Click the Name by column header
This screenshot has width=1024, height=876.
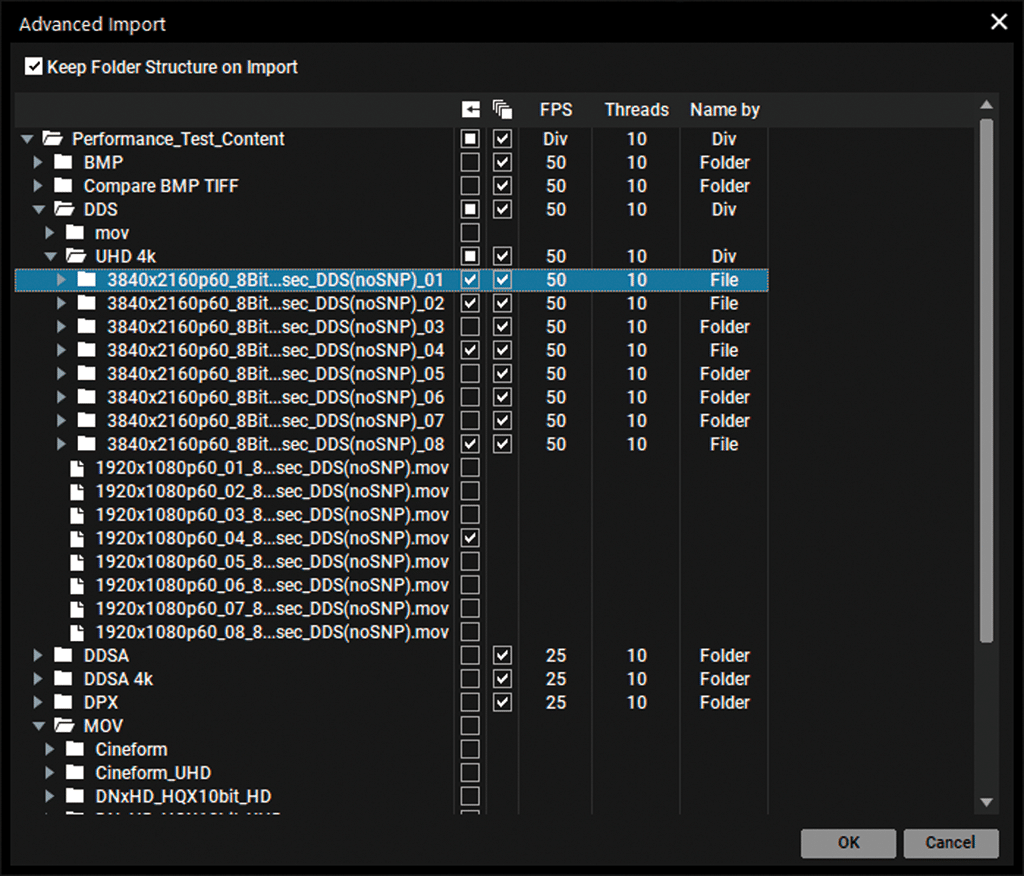click(724, 110)
